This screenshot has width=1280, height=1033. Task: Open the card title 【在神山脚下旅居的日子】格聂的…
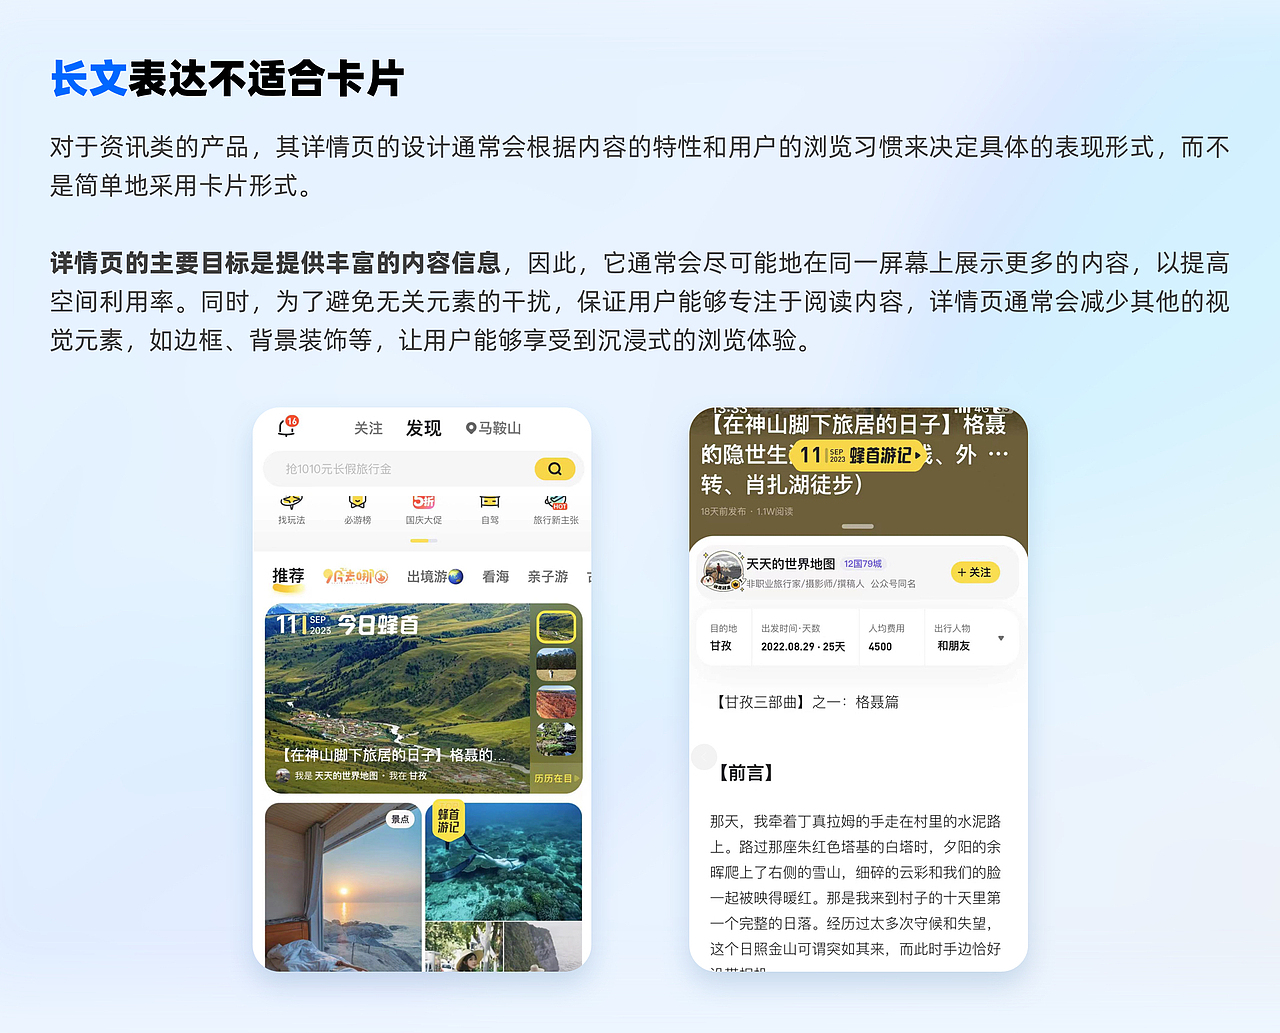click(x=391, y=755)
